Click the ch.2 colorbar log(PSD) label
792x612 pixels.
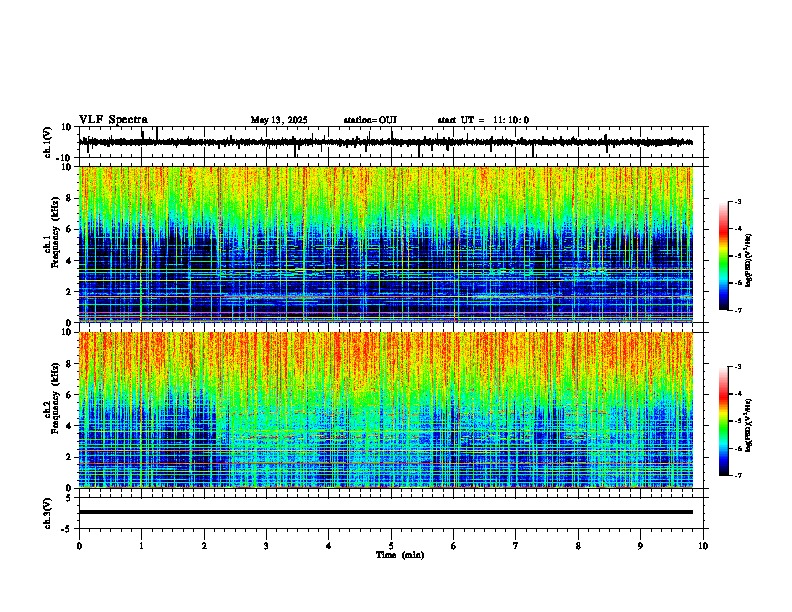point(749,425)
